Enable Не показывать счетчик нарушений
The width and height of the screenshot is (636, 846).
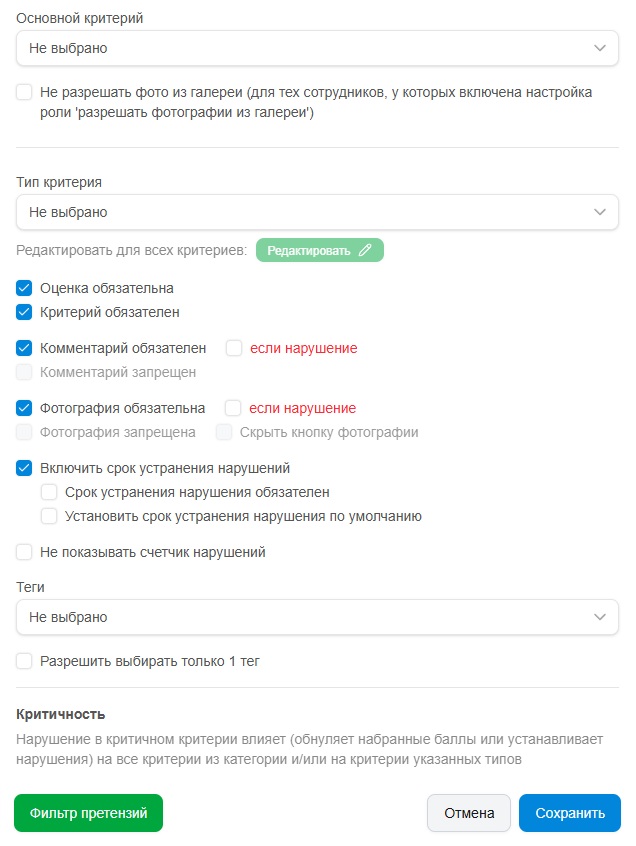coord(24,552)
